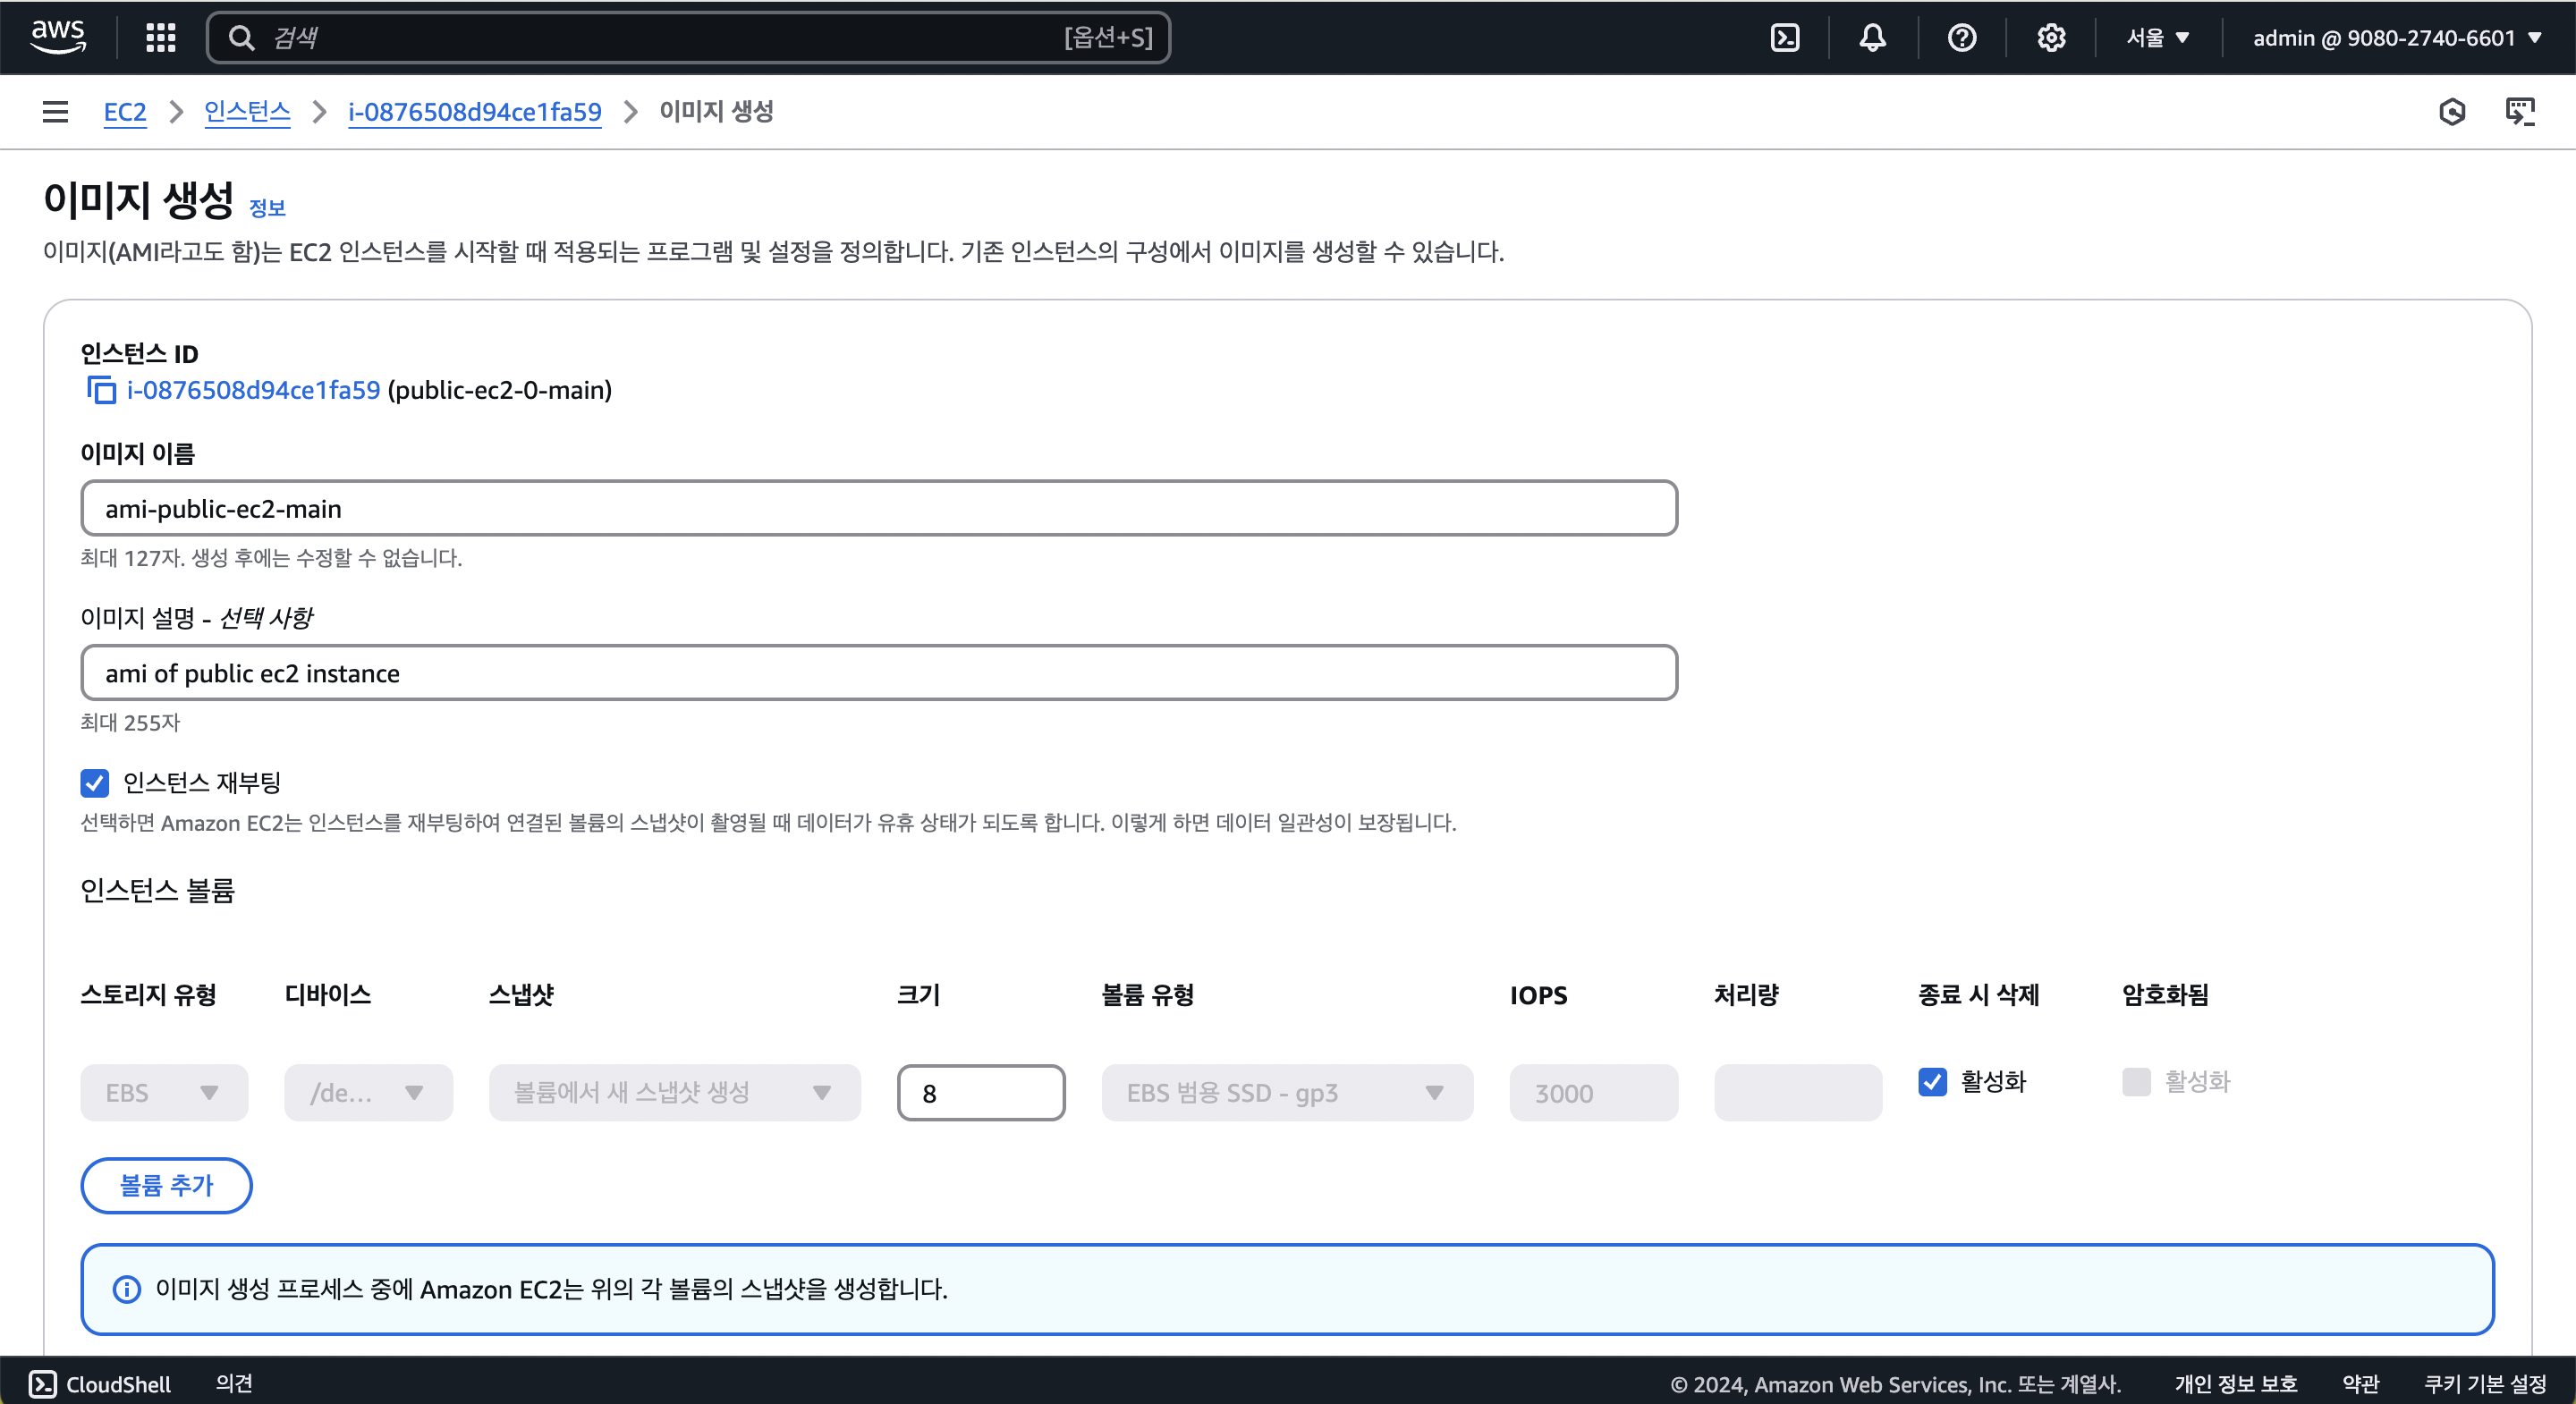The height and width of the screenshot is (1404, 2576).
Task: Uncheck the 인스턴스 재부팅 checkbox
Action: [x=95, y=783]
